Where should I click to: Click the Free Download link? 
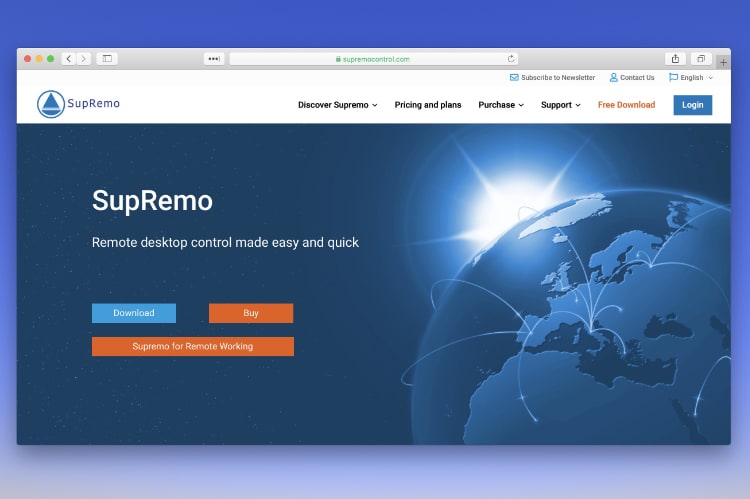pyautogui.click(x=626, y=105)
